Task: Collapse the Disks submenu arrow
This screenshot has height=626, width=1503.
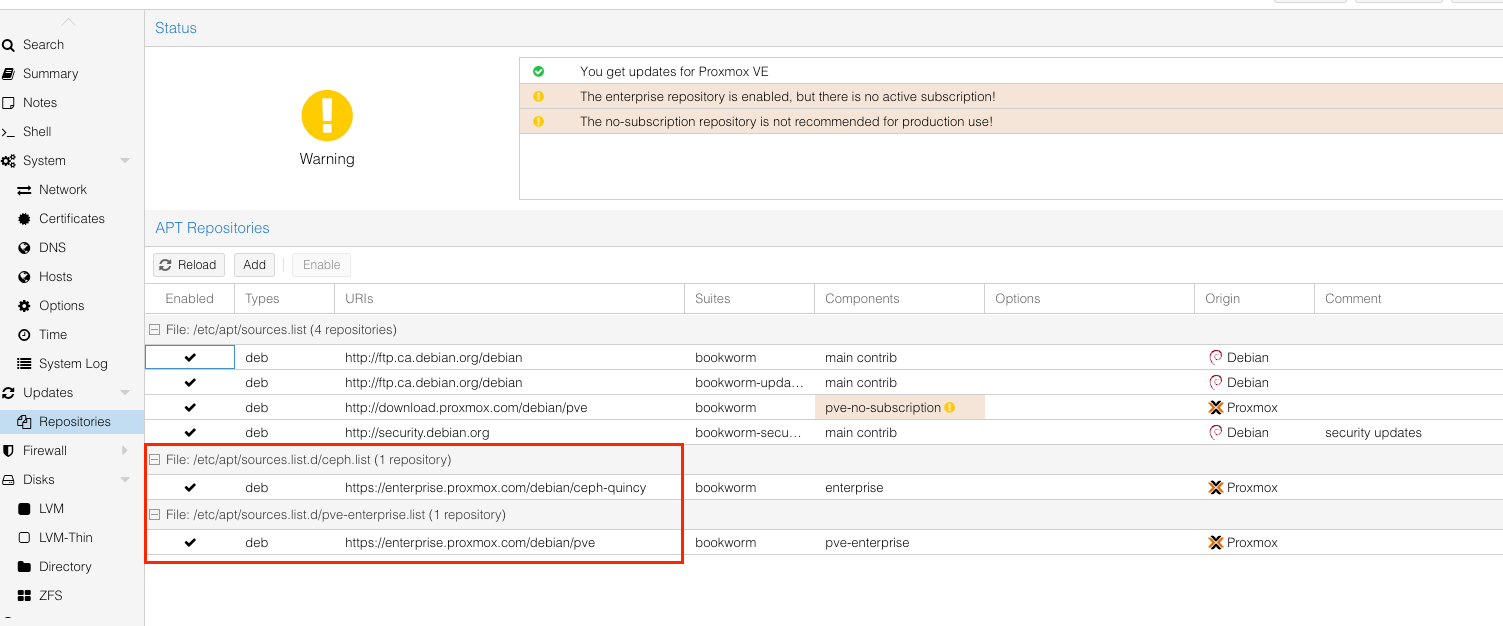Action: point(125,479)
